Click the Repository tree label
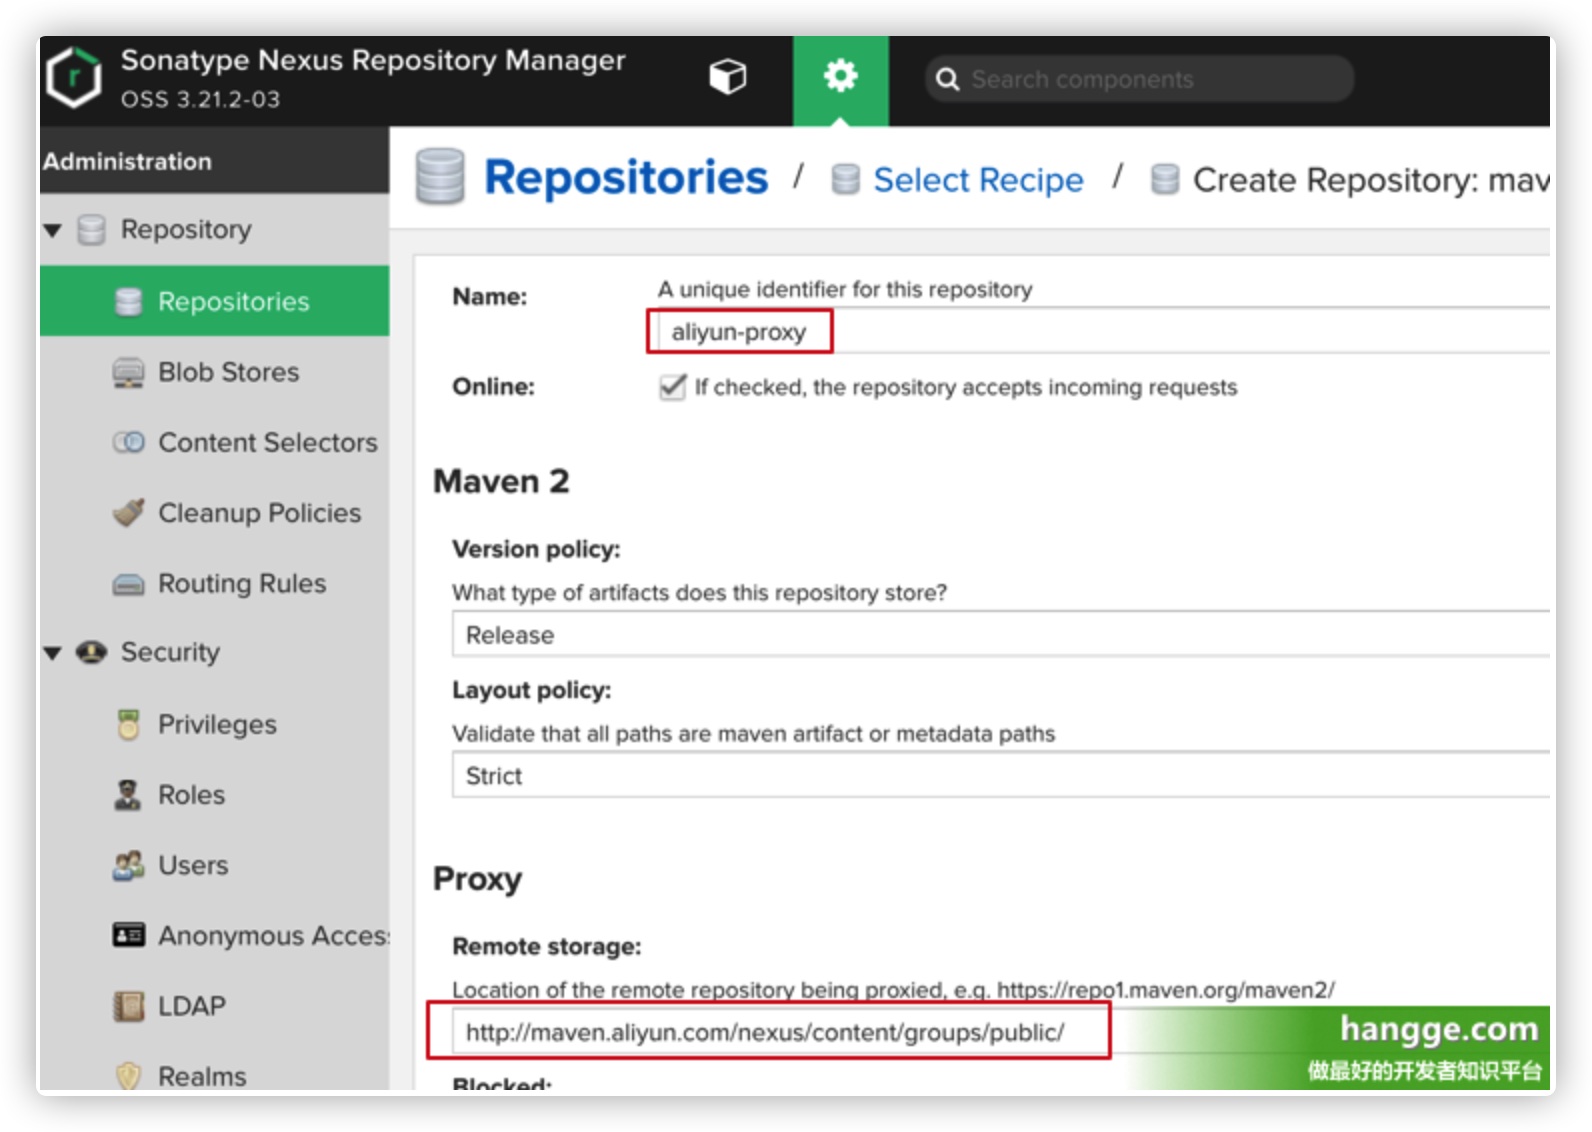1592x1132 pixels. (186, 230)
